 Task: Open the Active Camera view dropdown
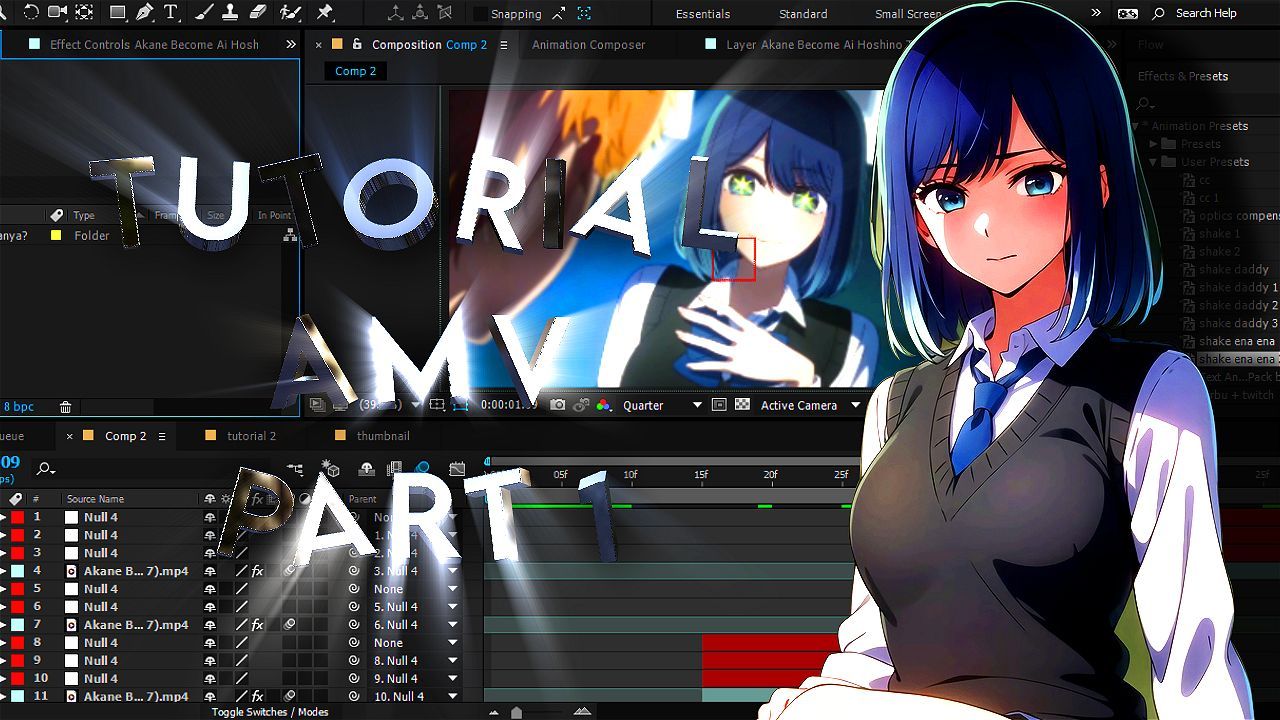tap(811, 405)
